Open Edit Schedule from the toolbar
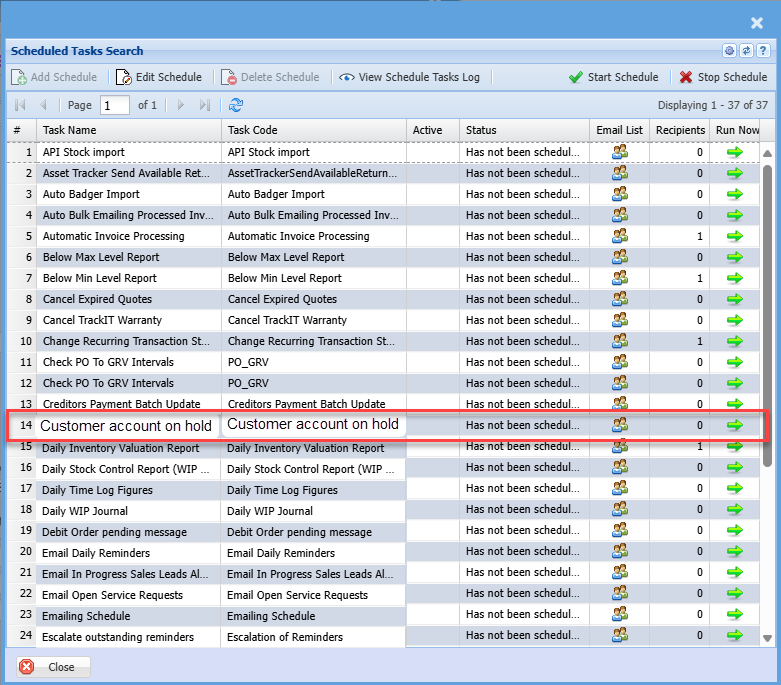The width and height of the screenshot is (781, 685). pyautogui.click(x=159, y=77)
